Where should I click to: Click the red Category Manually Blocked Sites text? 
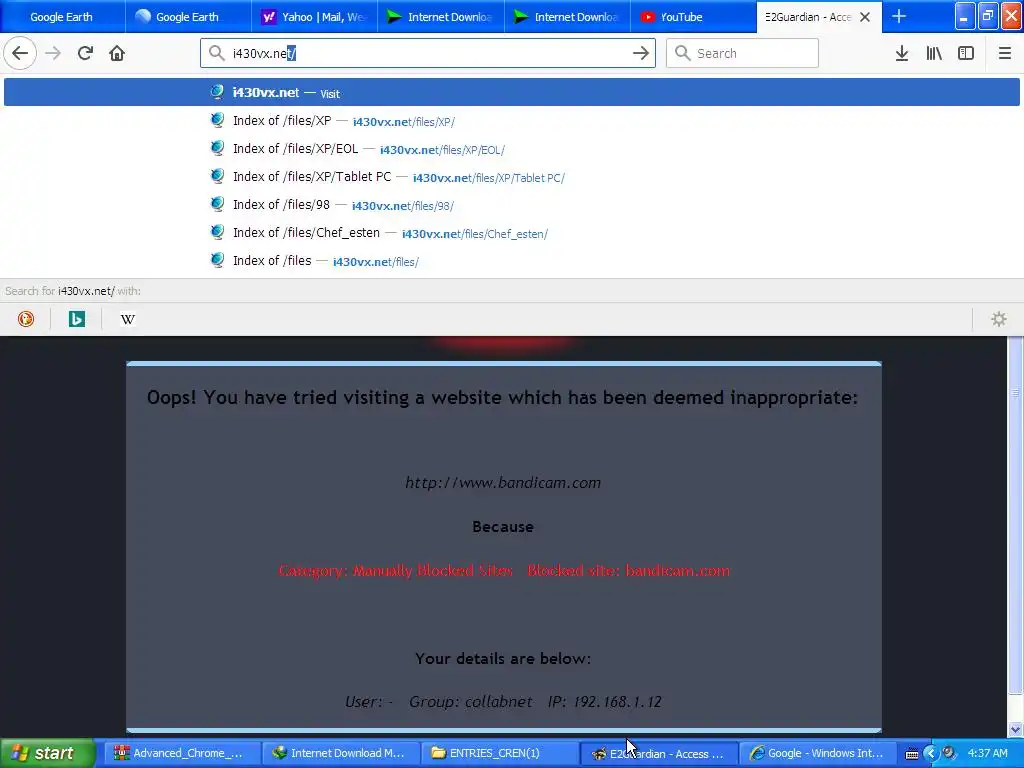[396, 571]
